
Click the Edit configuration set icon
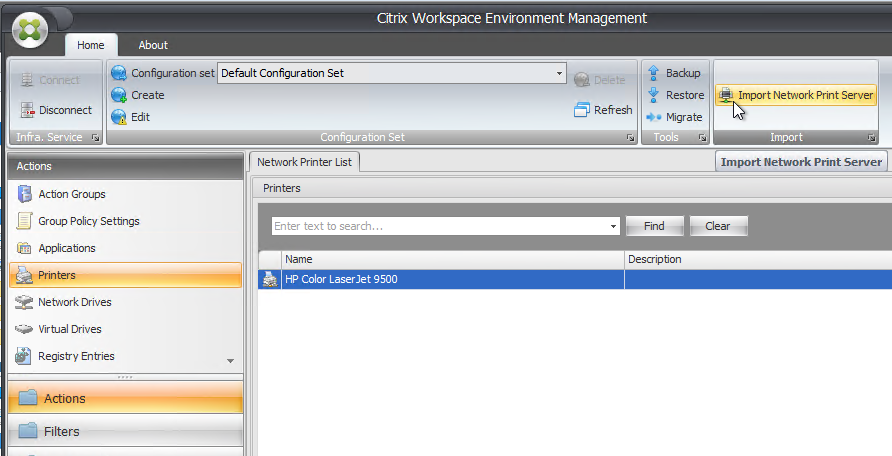tap(119, 117)
